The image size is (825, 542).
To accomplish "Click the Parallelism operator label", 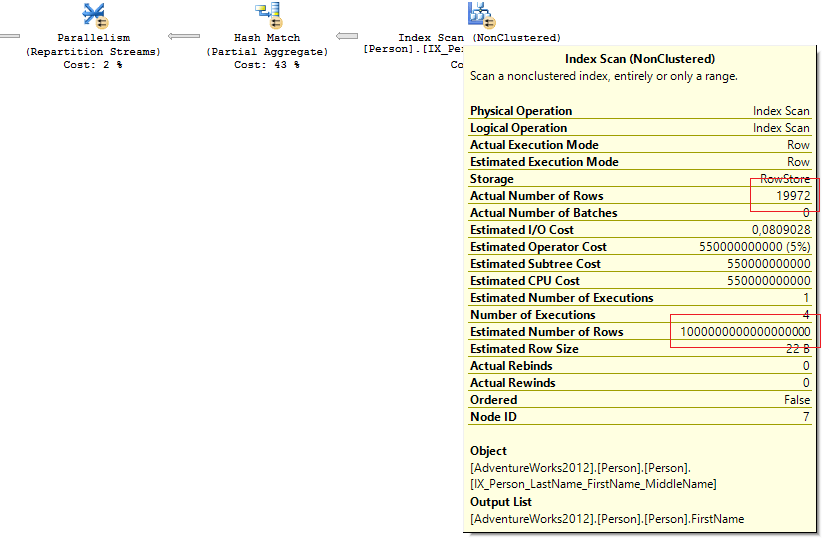I will point(94,38).
